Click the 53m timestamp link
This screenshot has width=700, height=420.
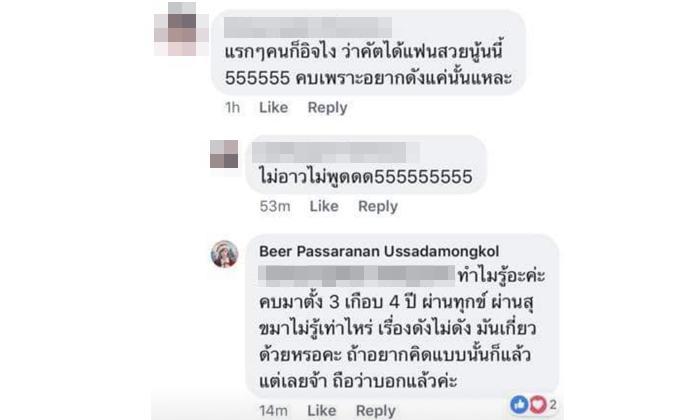(x=275, y=206)
